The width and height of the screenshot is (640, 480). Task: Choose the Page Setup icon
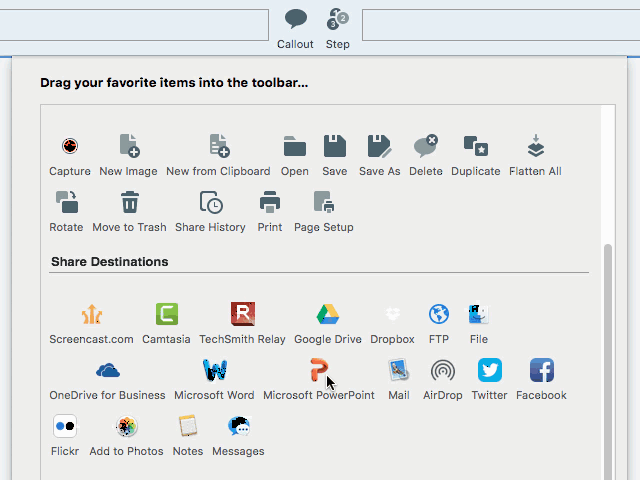pos(324,202)
